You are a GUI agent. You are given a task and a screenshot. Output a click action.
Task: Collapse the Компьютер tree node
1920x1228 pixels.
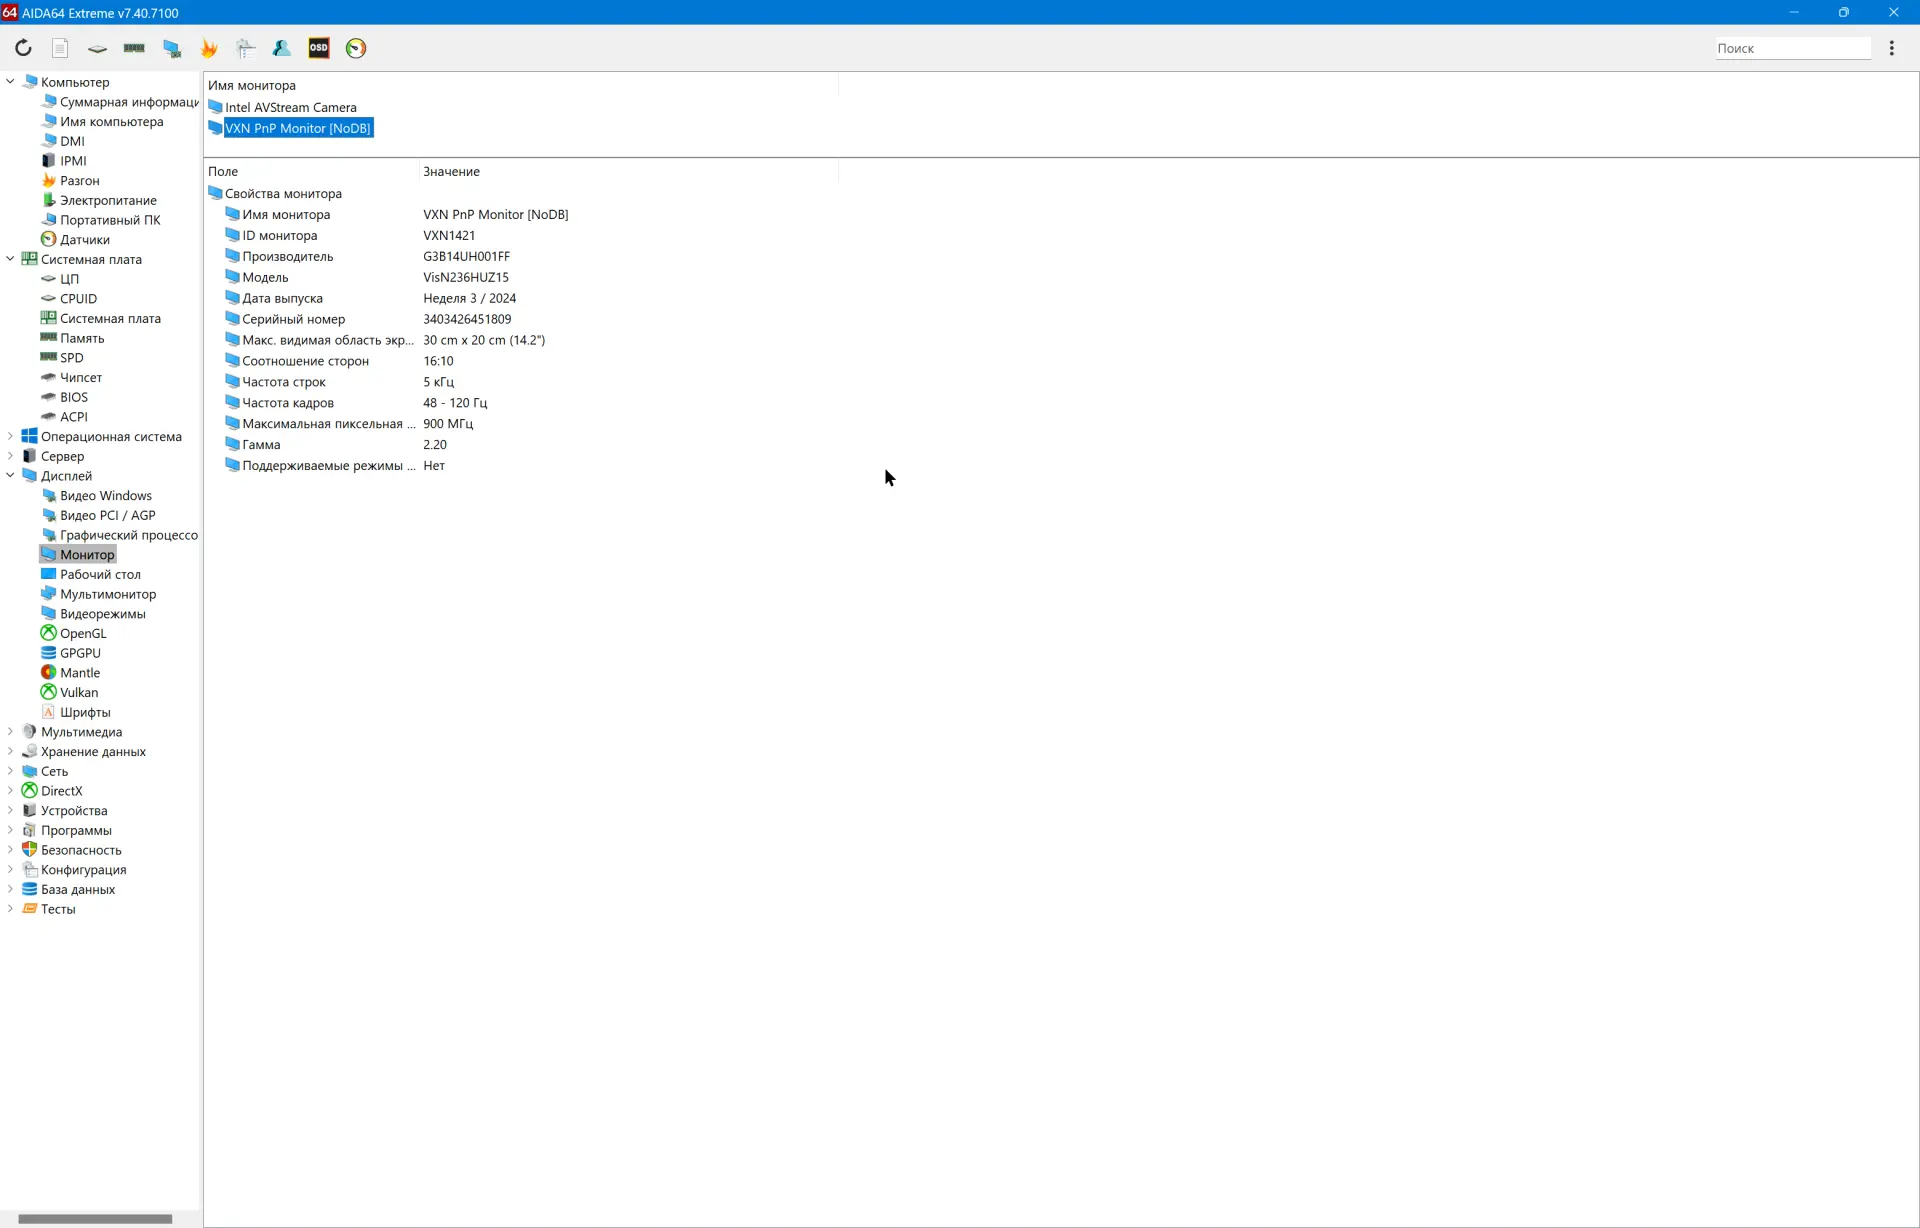tap(10, 82)
